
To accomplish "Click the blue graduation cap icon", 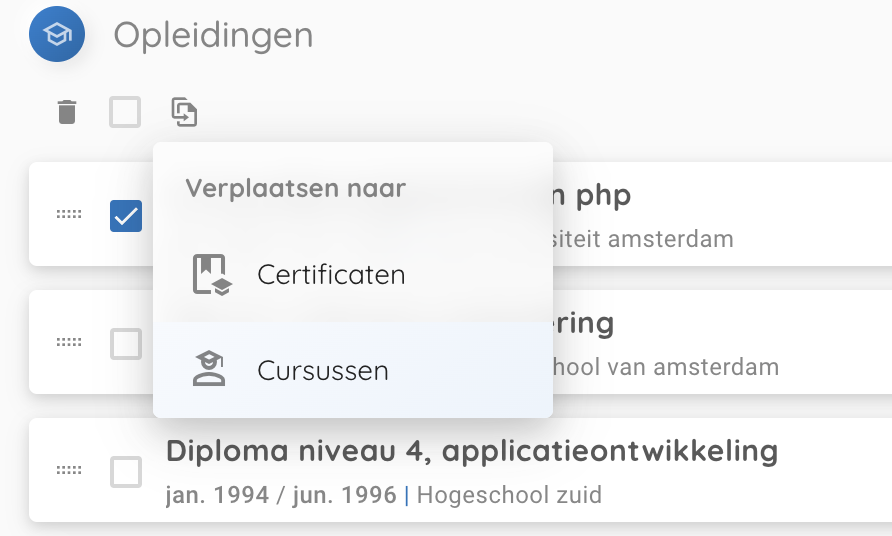I will (57, 35).
